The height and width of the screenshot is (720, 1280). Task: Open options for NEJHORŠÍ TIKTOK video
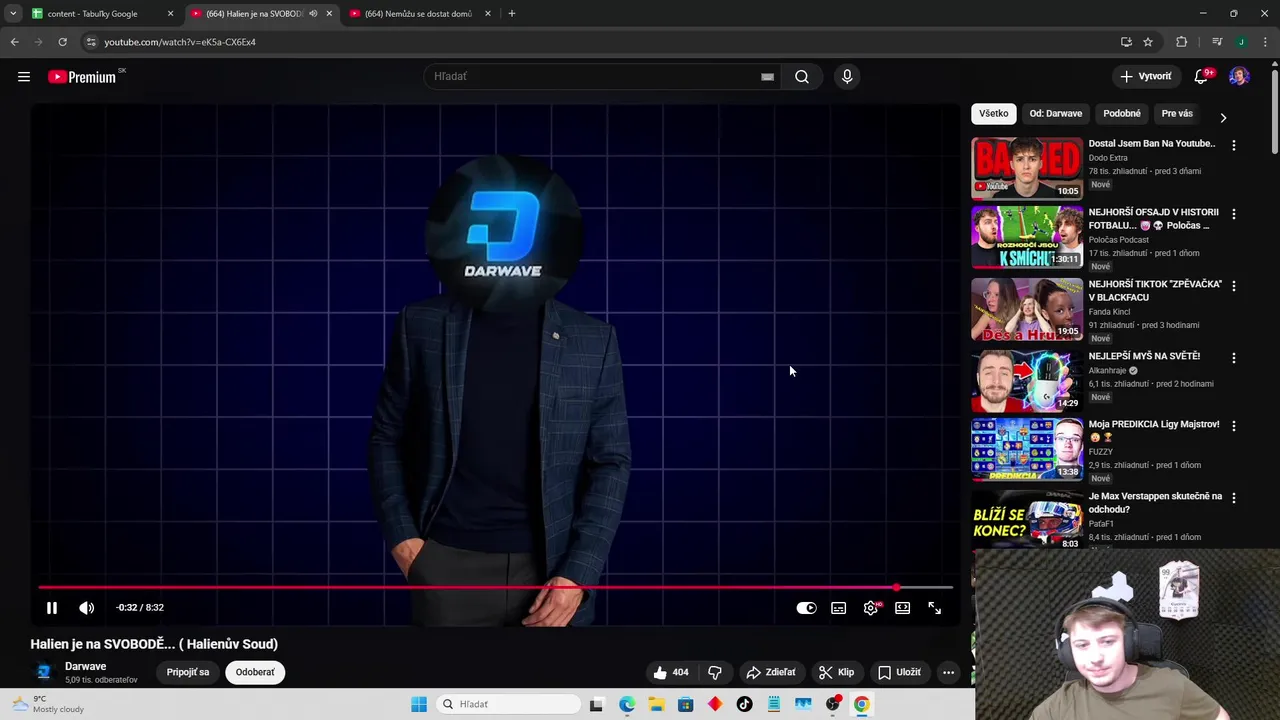(x=1234, y=286)
